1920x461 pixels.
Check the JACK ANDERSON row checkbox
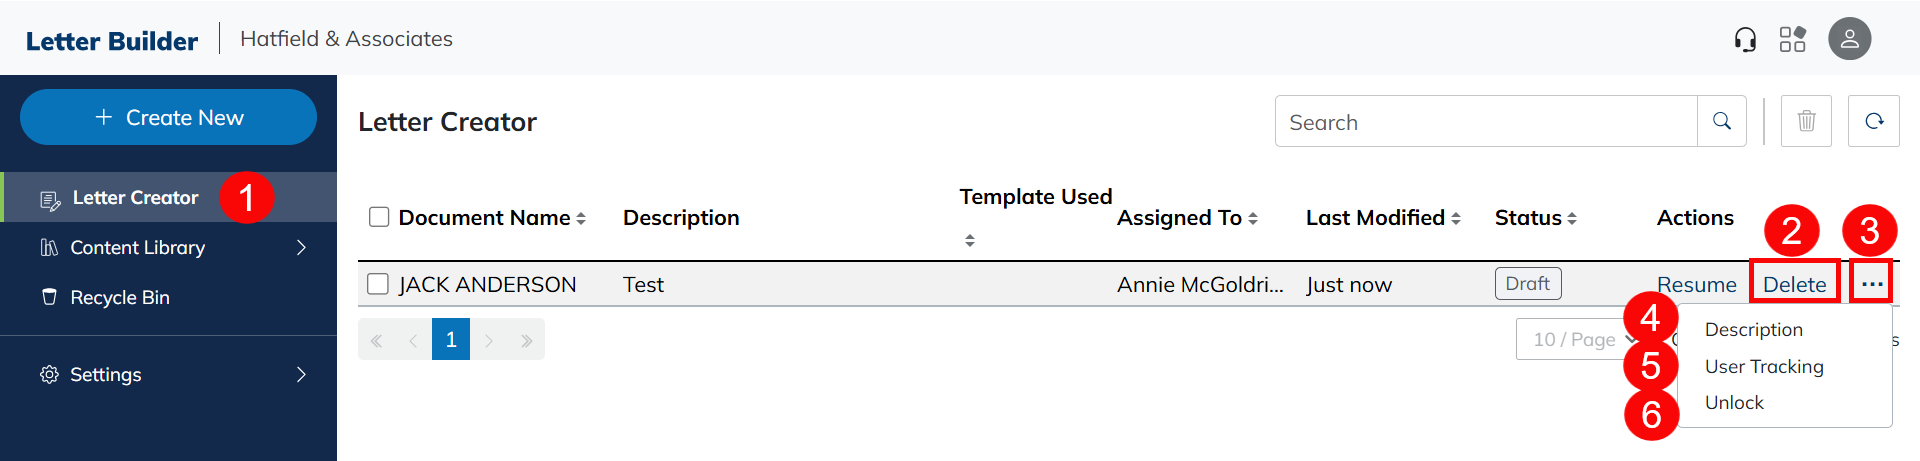point(378,284)
